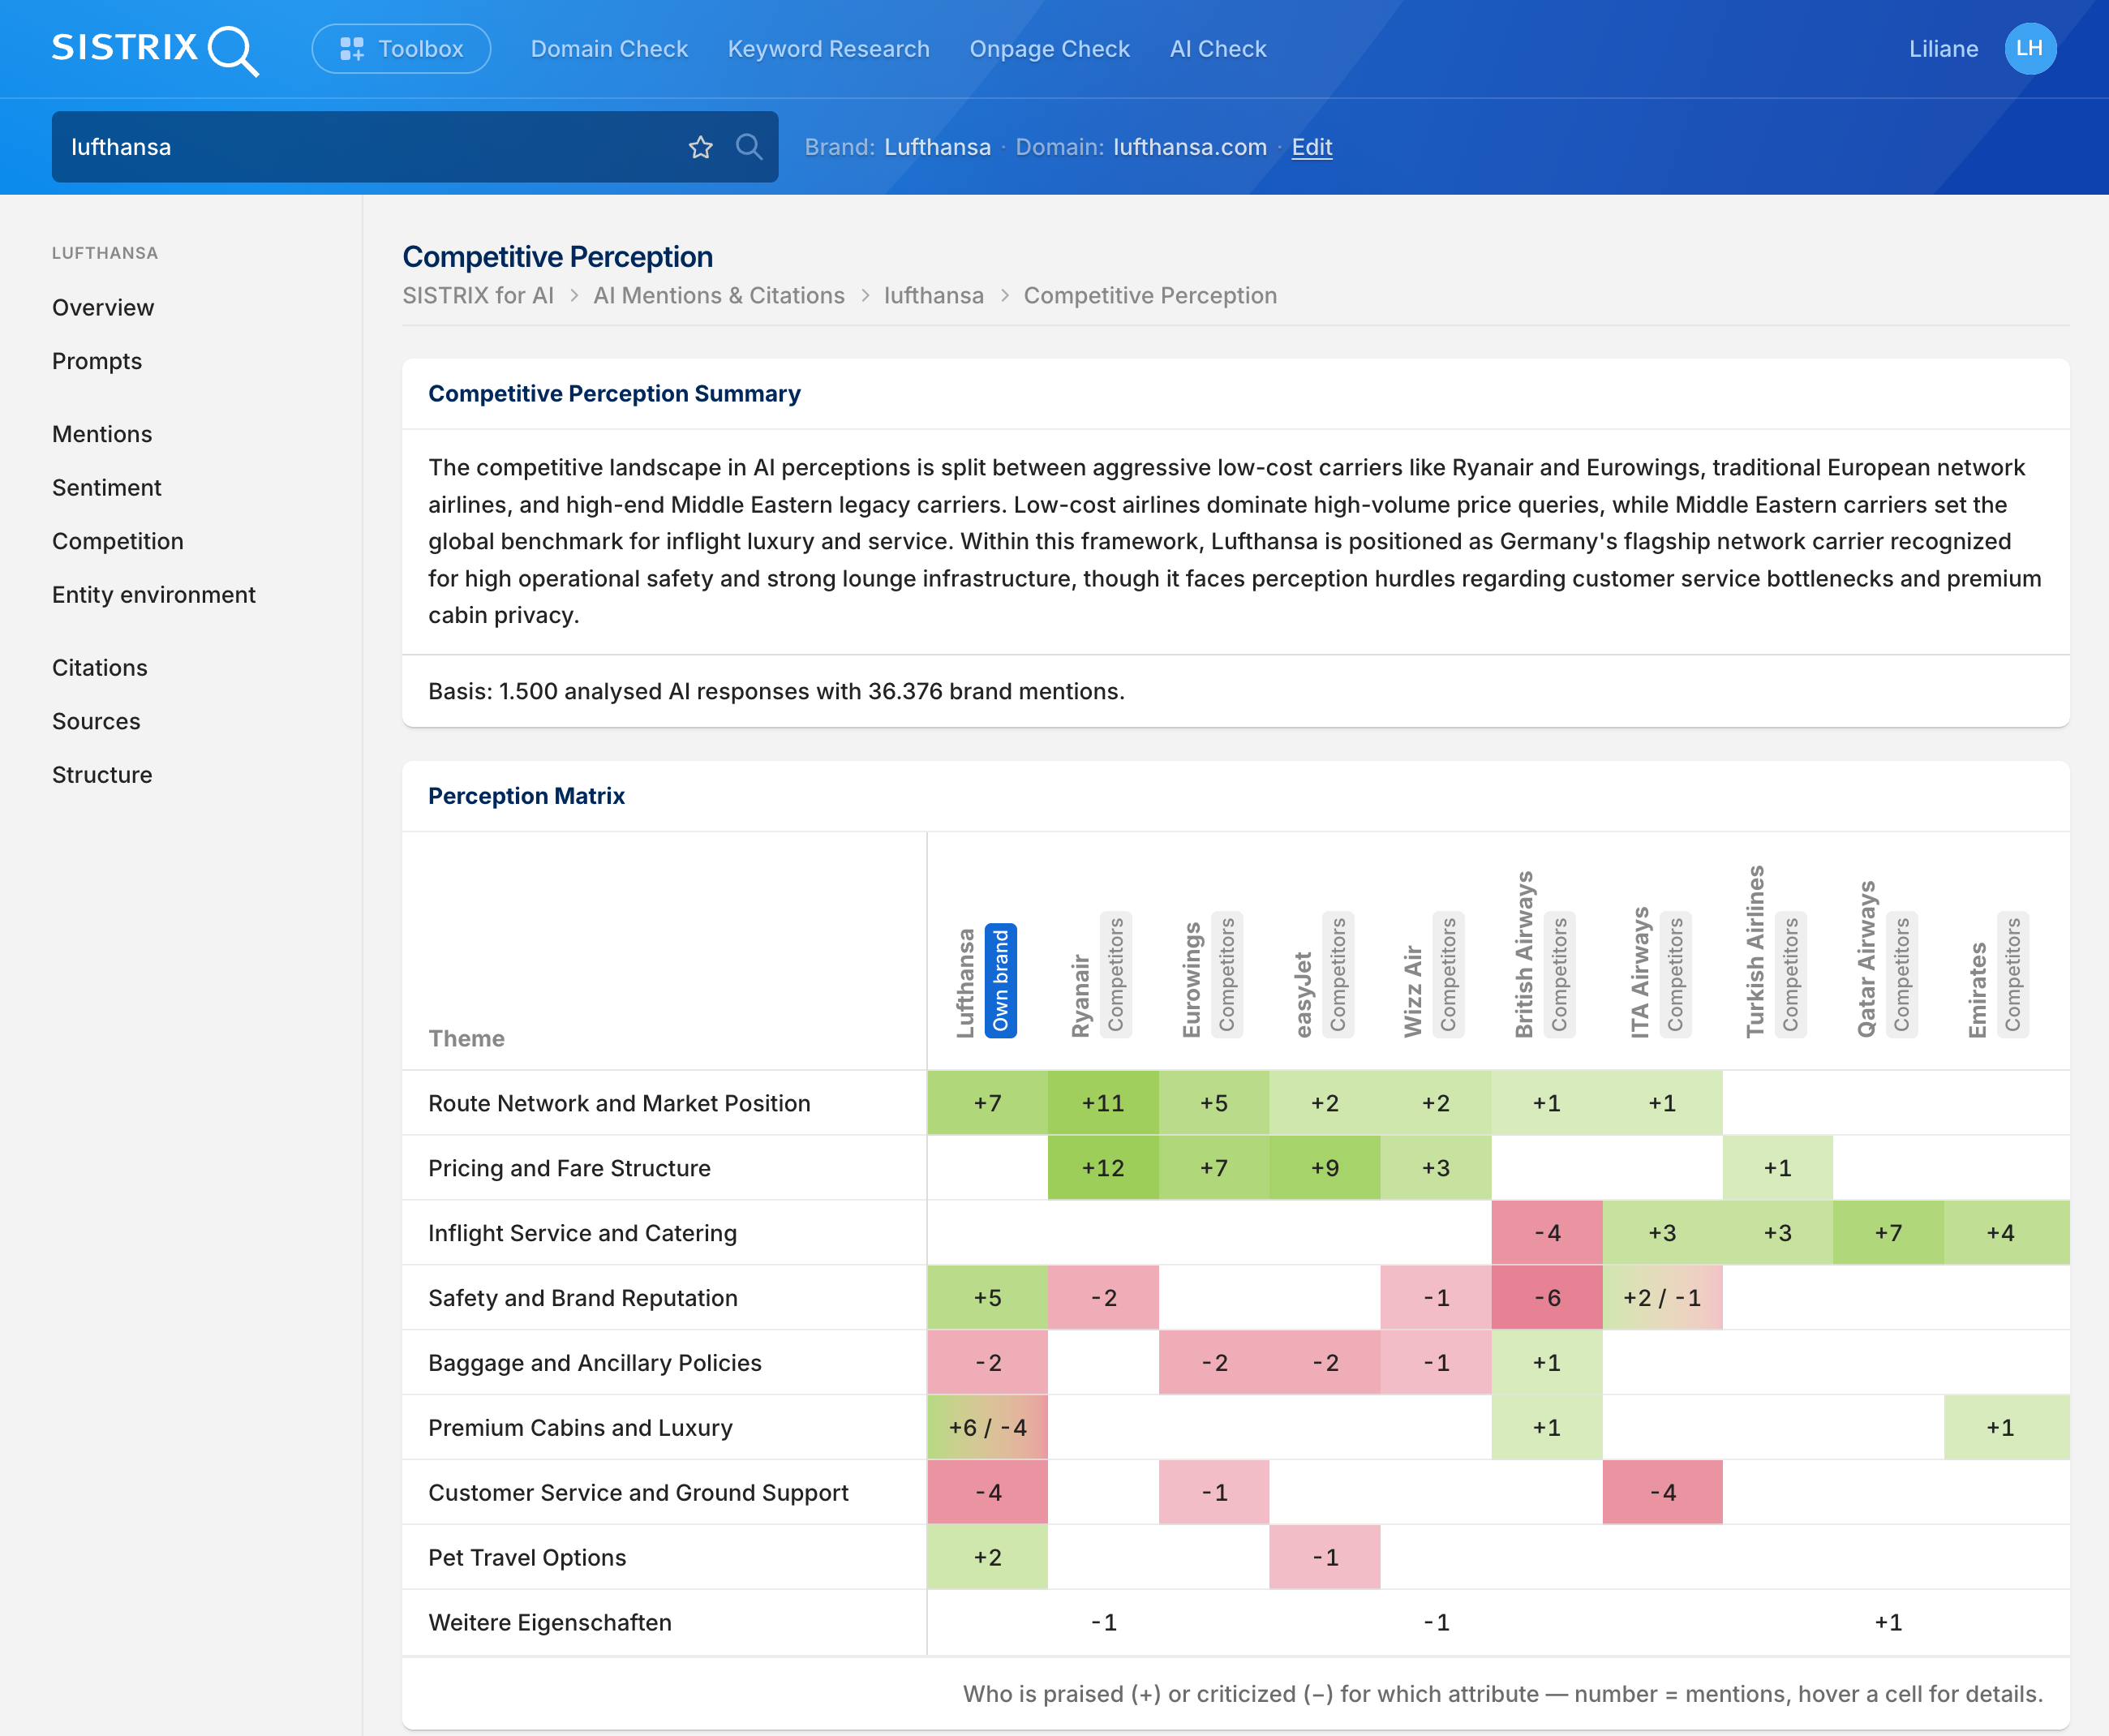Open the LH user avatar
Image resolution: width=2109 pixels, height=1736 pixels.
click(x=2030, y=49)
